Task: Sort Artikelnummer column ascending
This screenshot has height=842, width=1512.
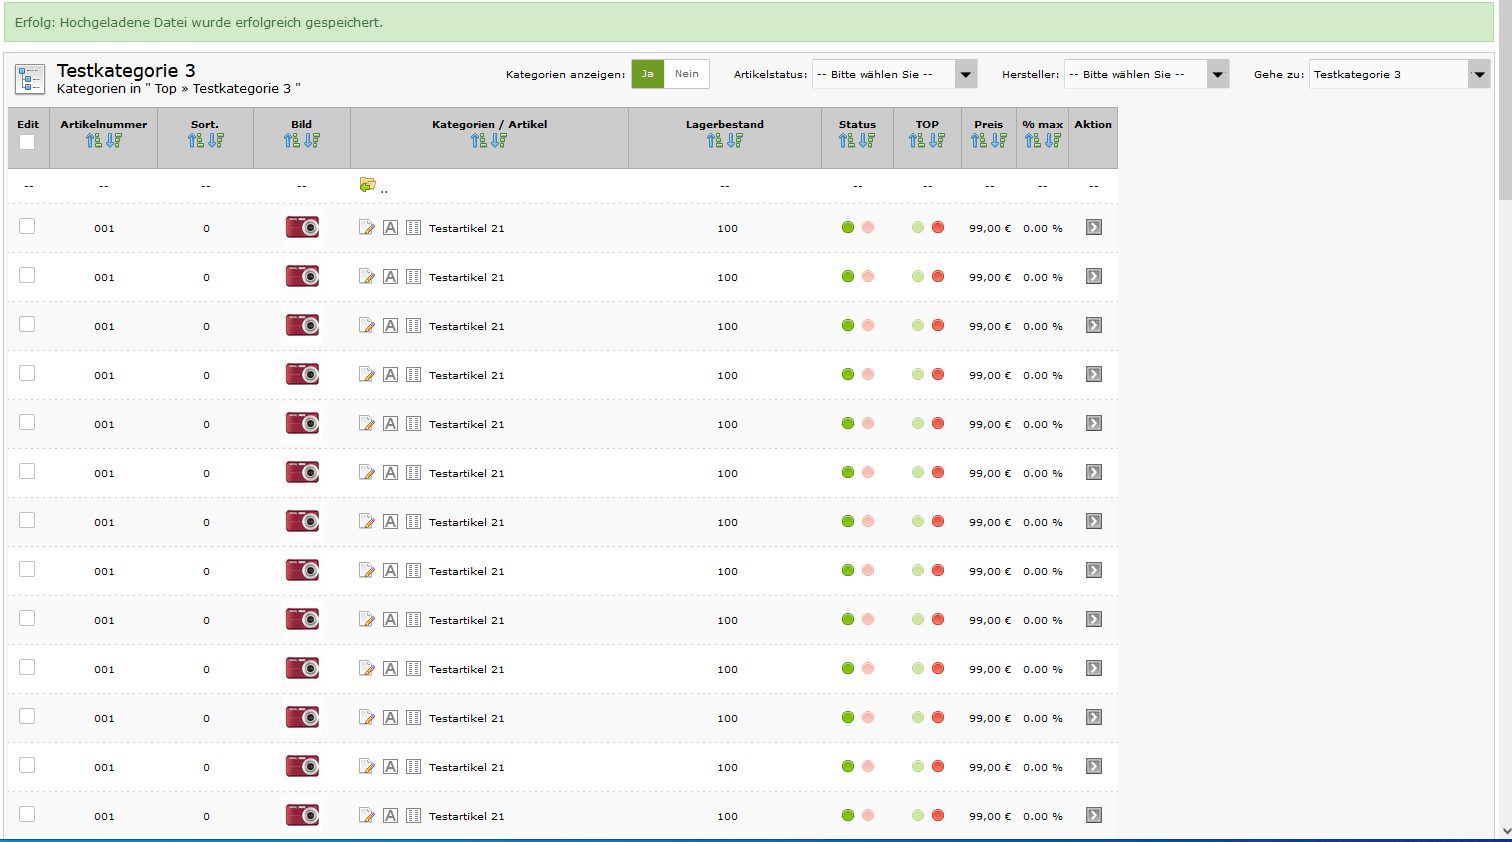Action: 94,141
